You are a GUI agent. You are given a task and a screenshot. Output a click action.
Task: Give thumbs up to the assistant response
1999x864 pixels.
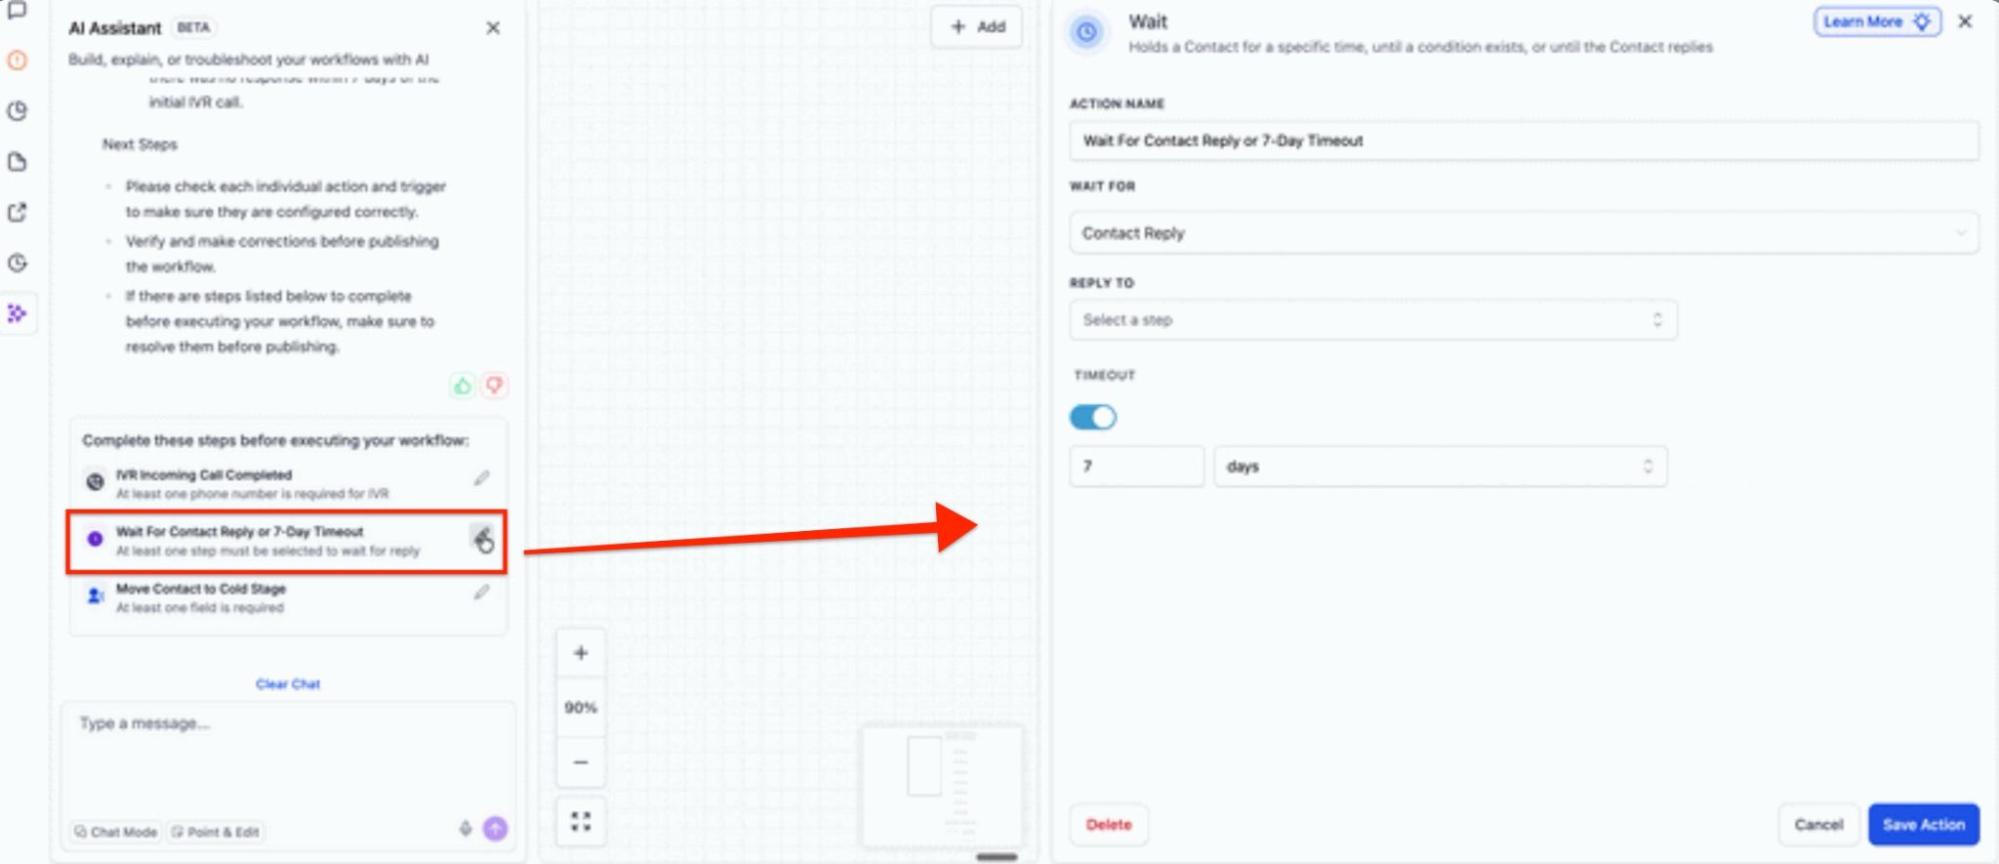pos(462,386)
